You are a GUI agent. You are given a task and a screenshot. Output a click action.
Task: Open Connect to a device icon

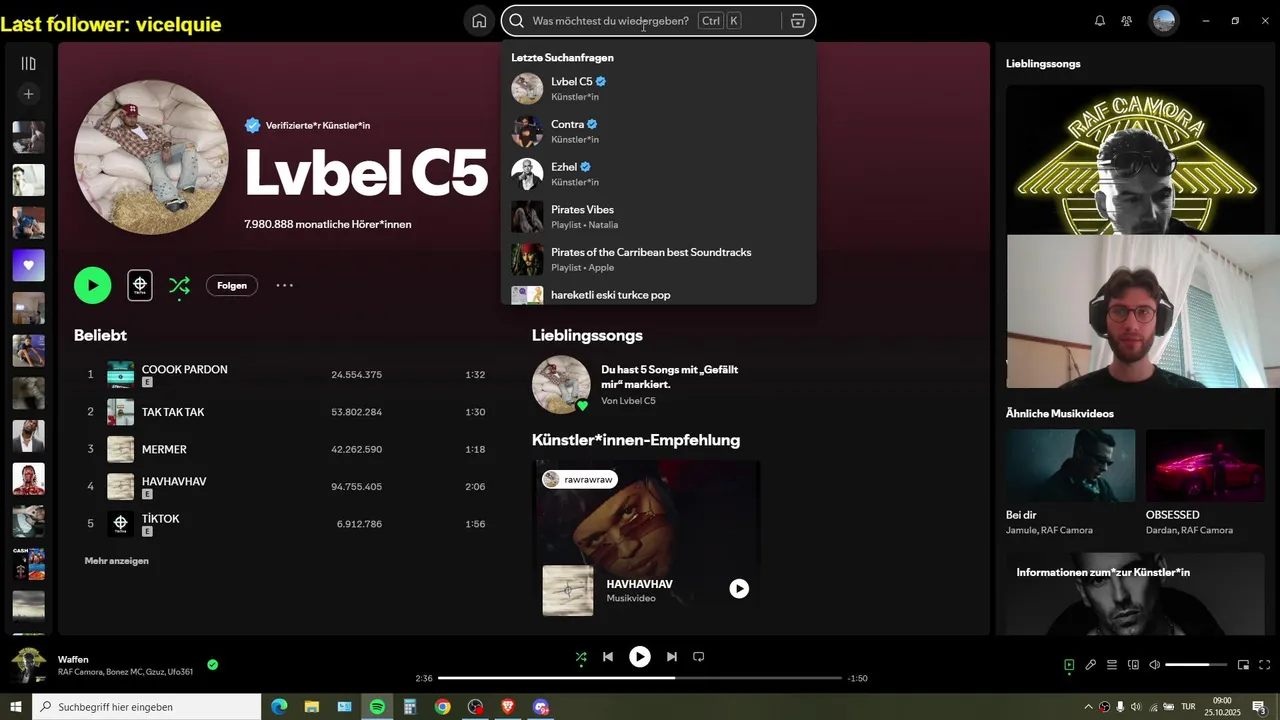(x=1133, y=665)
